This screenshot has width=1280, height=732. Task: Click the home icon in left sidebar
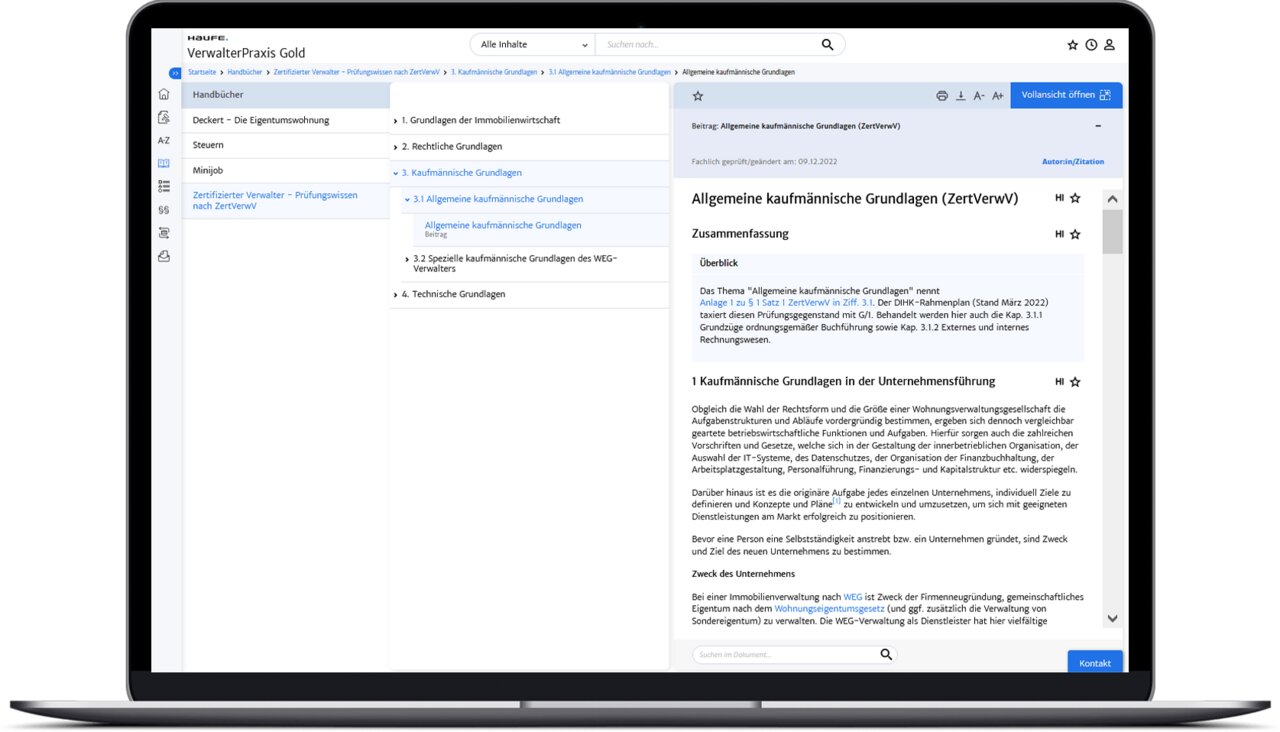tap(164, 94)
